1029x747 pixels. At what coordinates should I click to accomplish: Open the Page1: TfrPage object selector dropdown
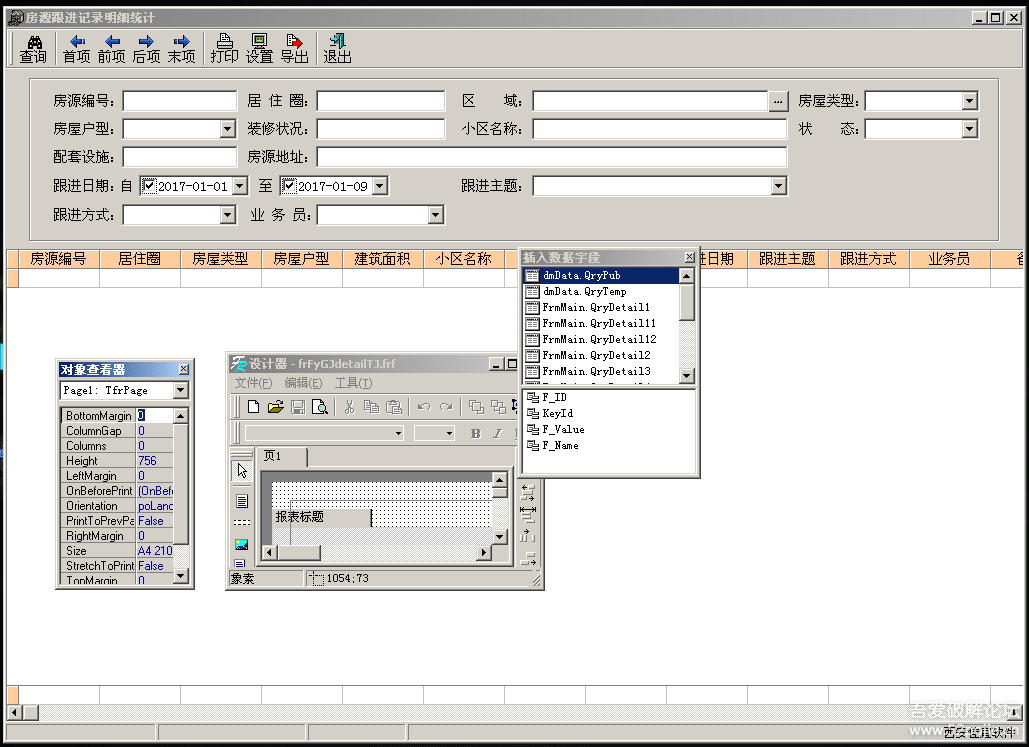pyautogui.click(x=180, y=391)
